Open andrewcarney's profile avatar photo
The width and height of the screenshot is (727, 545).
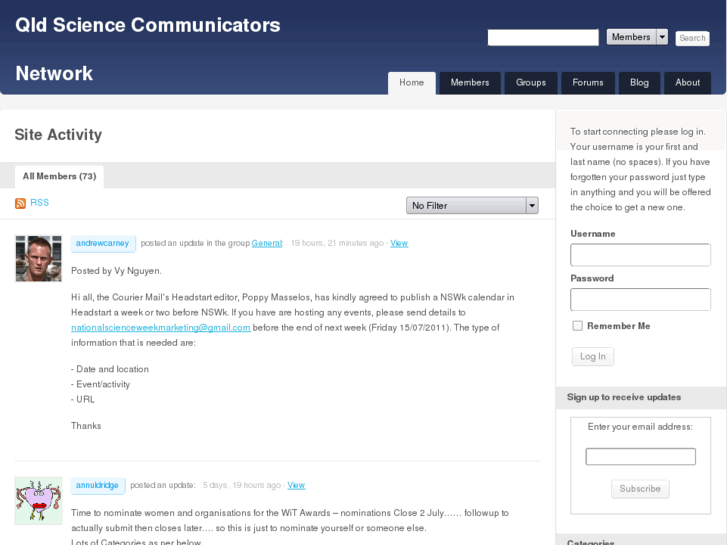(39, 258)
